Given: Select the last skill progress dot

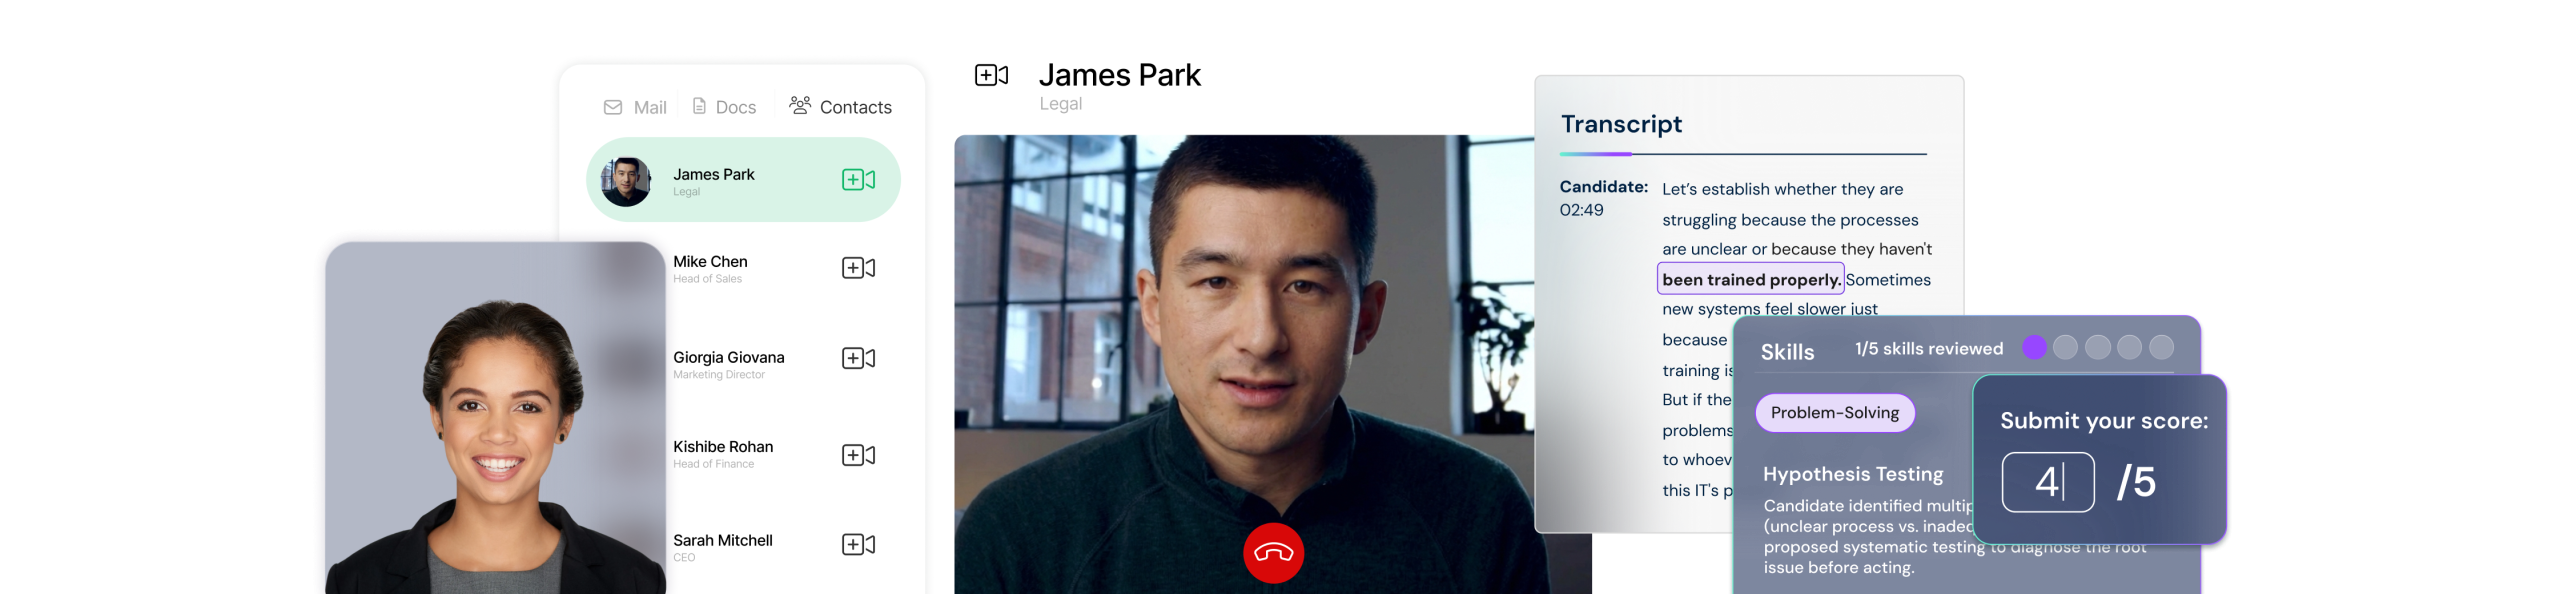Looking at the screenshot, I should pyautogui.click(x=2161, y=347).
